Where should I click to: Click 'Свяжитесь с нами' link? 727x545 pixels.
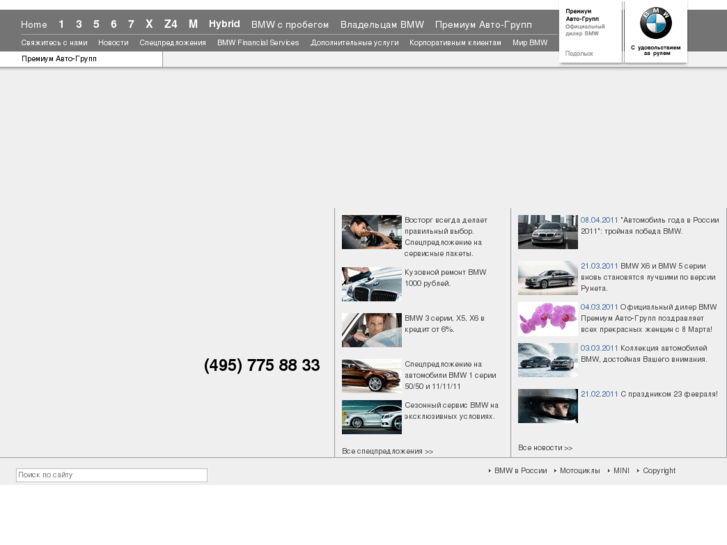pos(54,43)
